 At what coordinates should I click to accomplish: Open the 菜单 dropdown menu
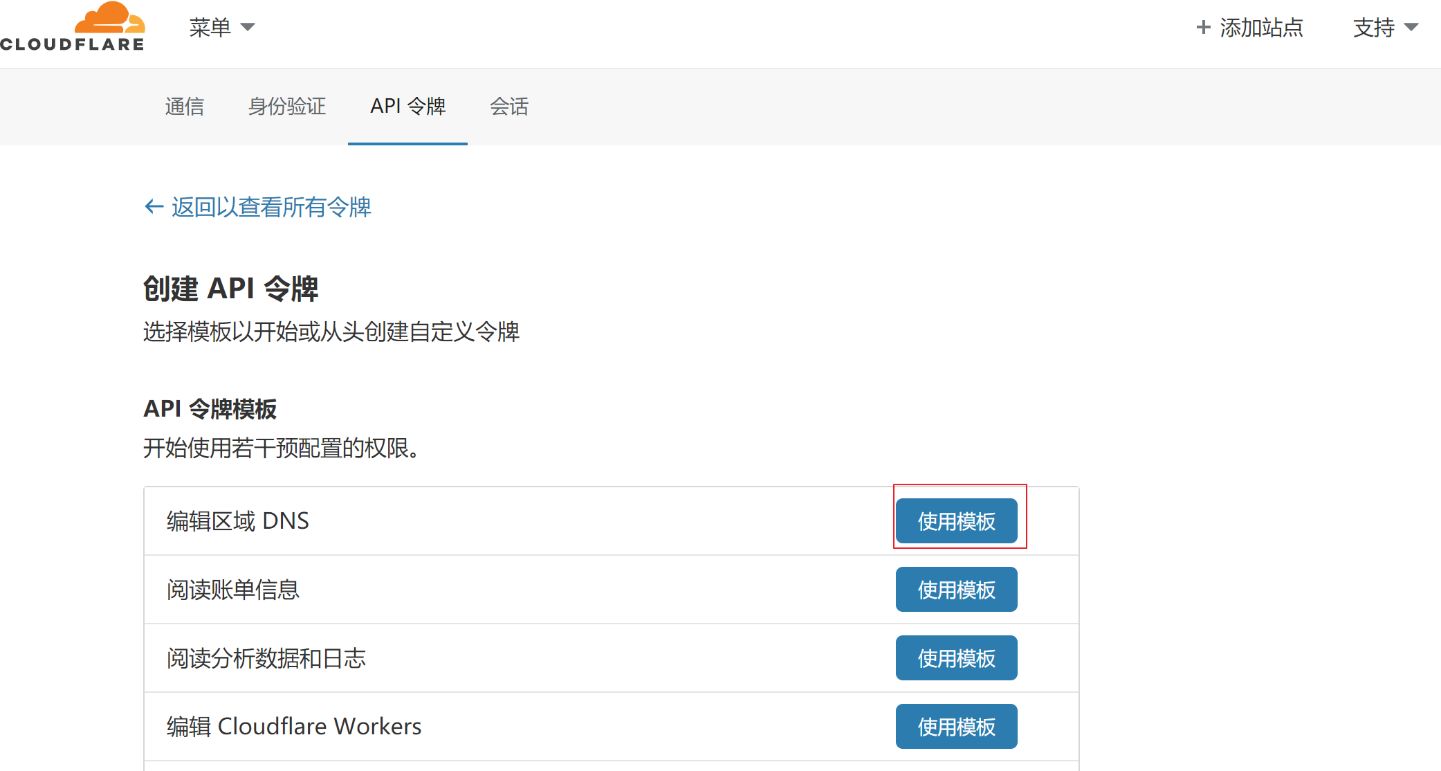pos(222,27)
